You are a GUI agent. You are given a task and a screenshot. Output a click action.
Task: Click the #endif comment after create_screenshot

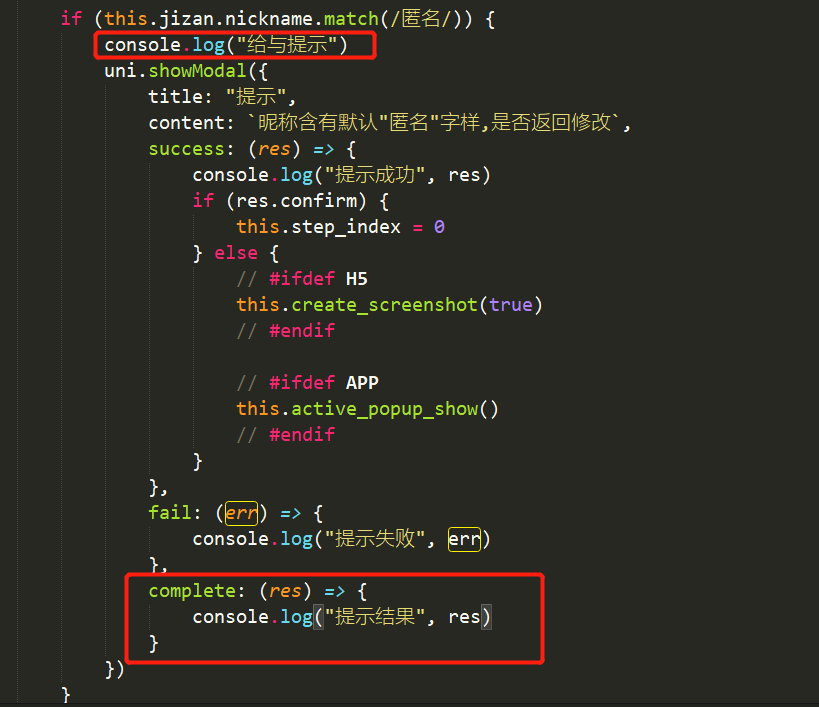[x=286, y=331]
